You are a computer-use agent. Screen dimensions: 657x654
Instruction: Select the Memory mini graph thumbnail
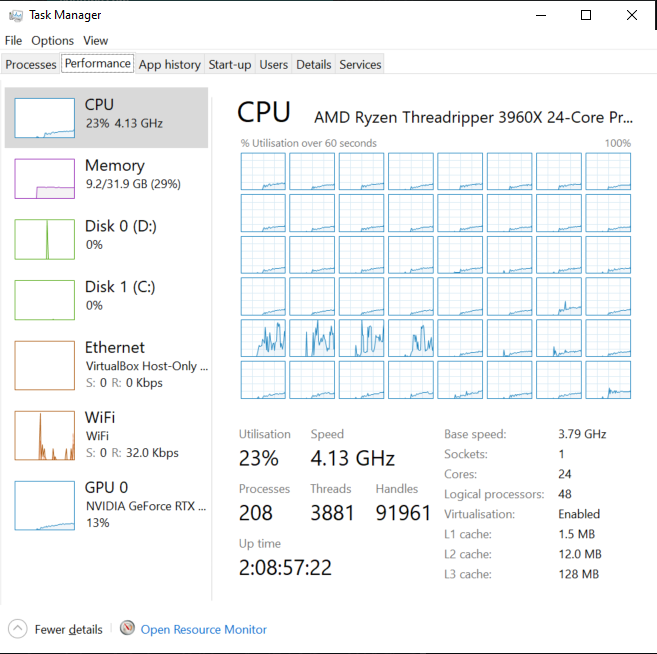click(x=44, y=178)
